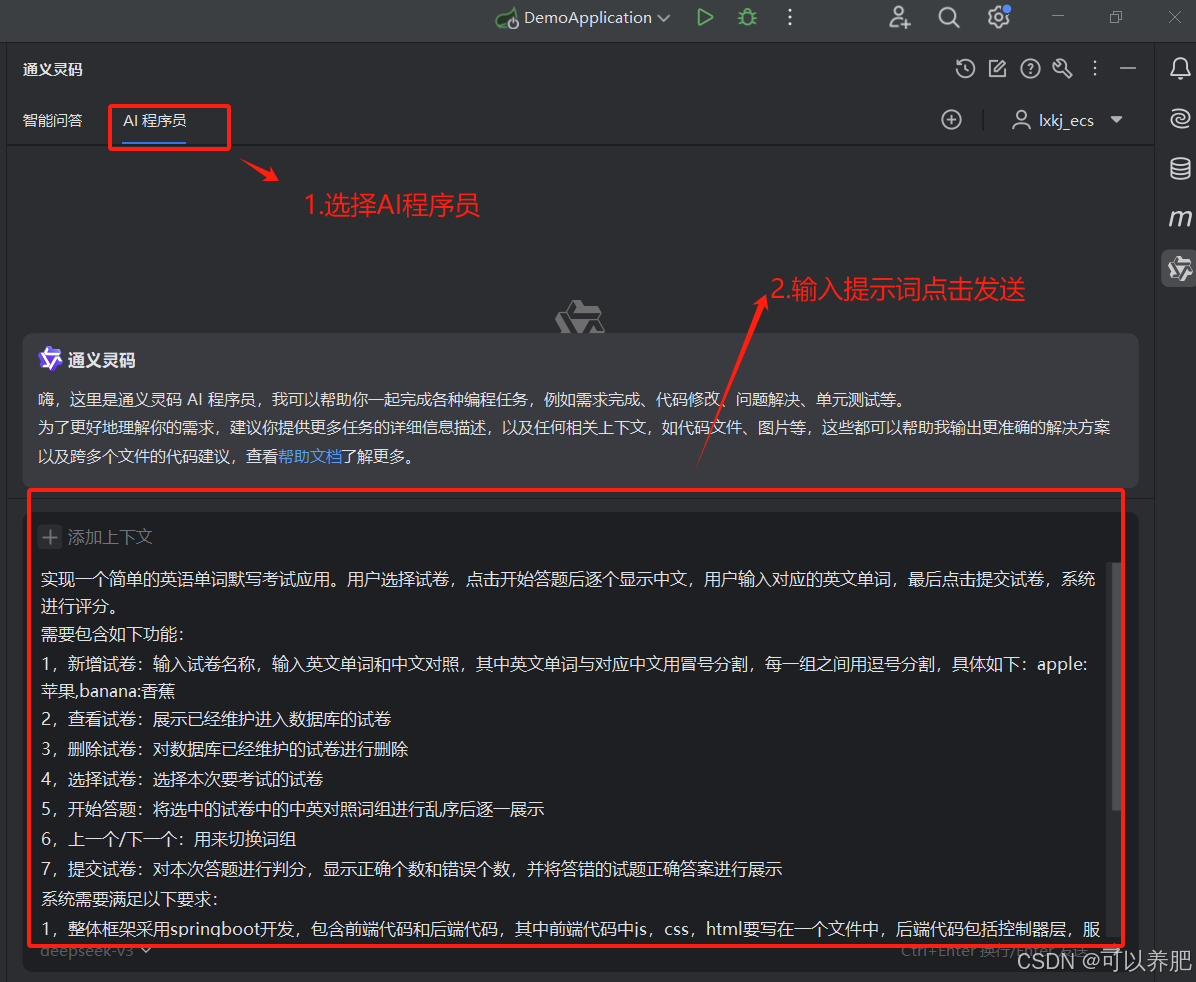Expand the DemoApplication run configuration dropdown
Image resolution: width=1196 pixels, height=982 pixels.
click(x=664, y=18)
